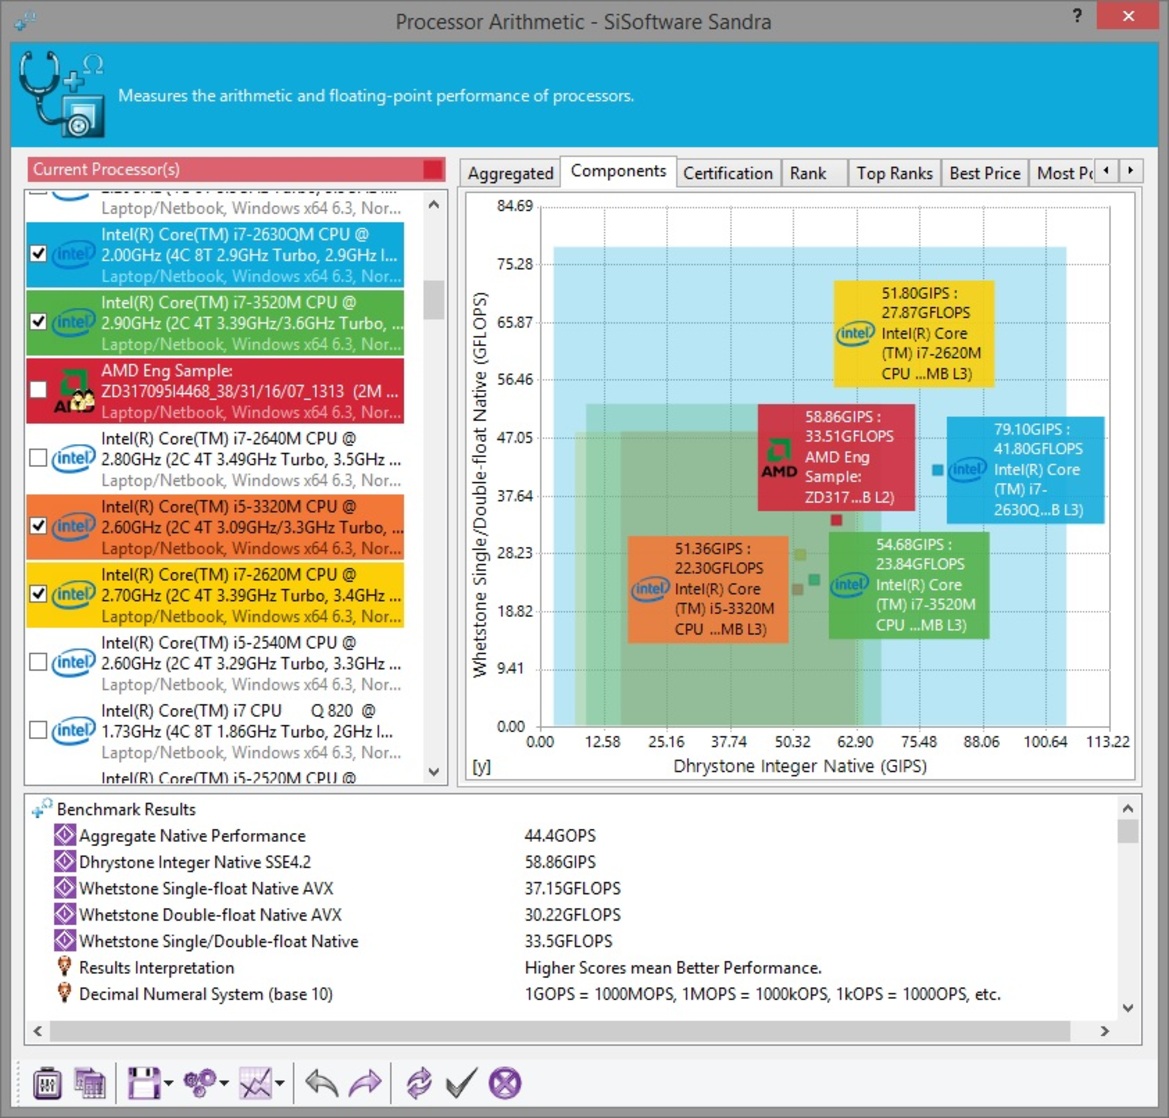Click the results panel right scroll arrow
The width and height of the screenshot is (1169, 1118).
(x=1105, y=1031)
